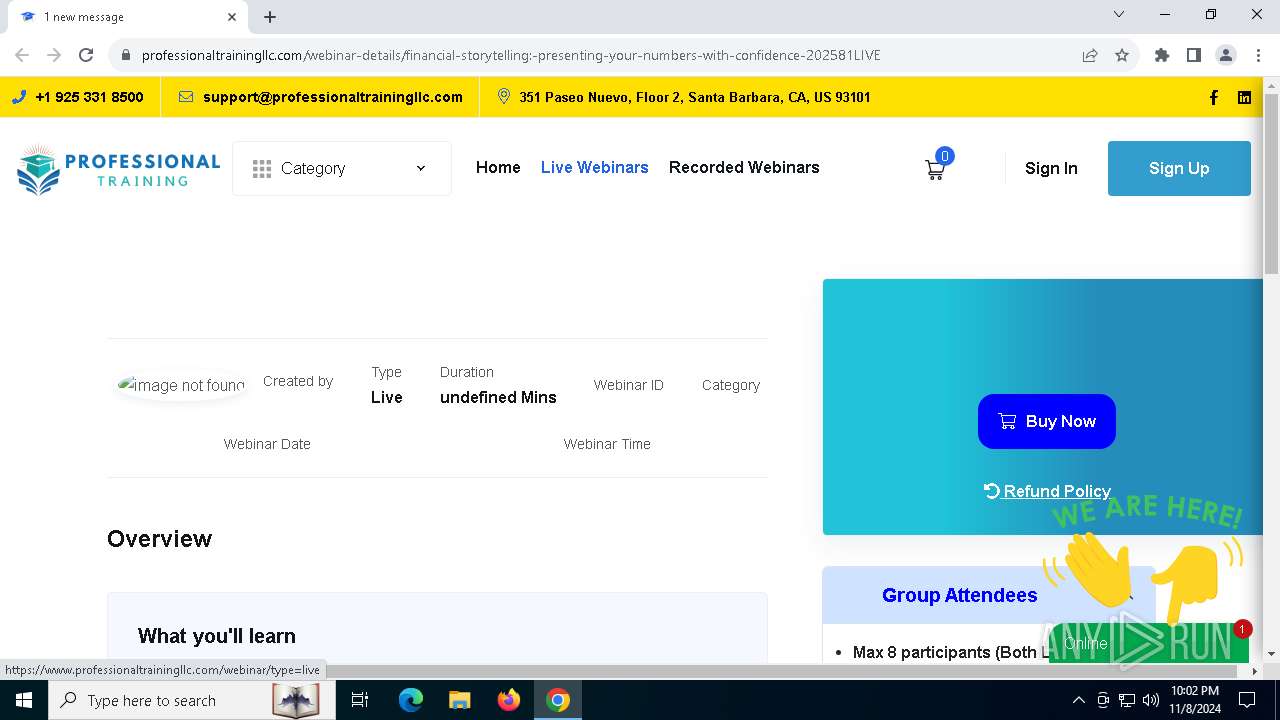The height and width of the screenshot is (720, 1280).
Task: Open the notification center icon
Action: point(1247,700)
